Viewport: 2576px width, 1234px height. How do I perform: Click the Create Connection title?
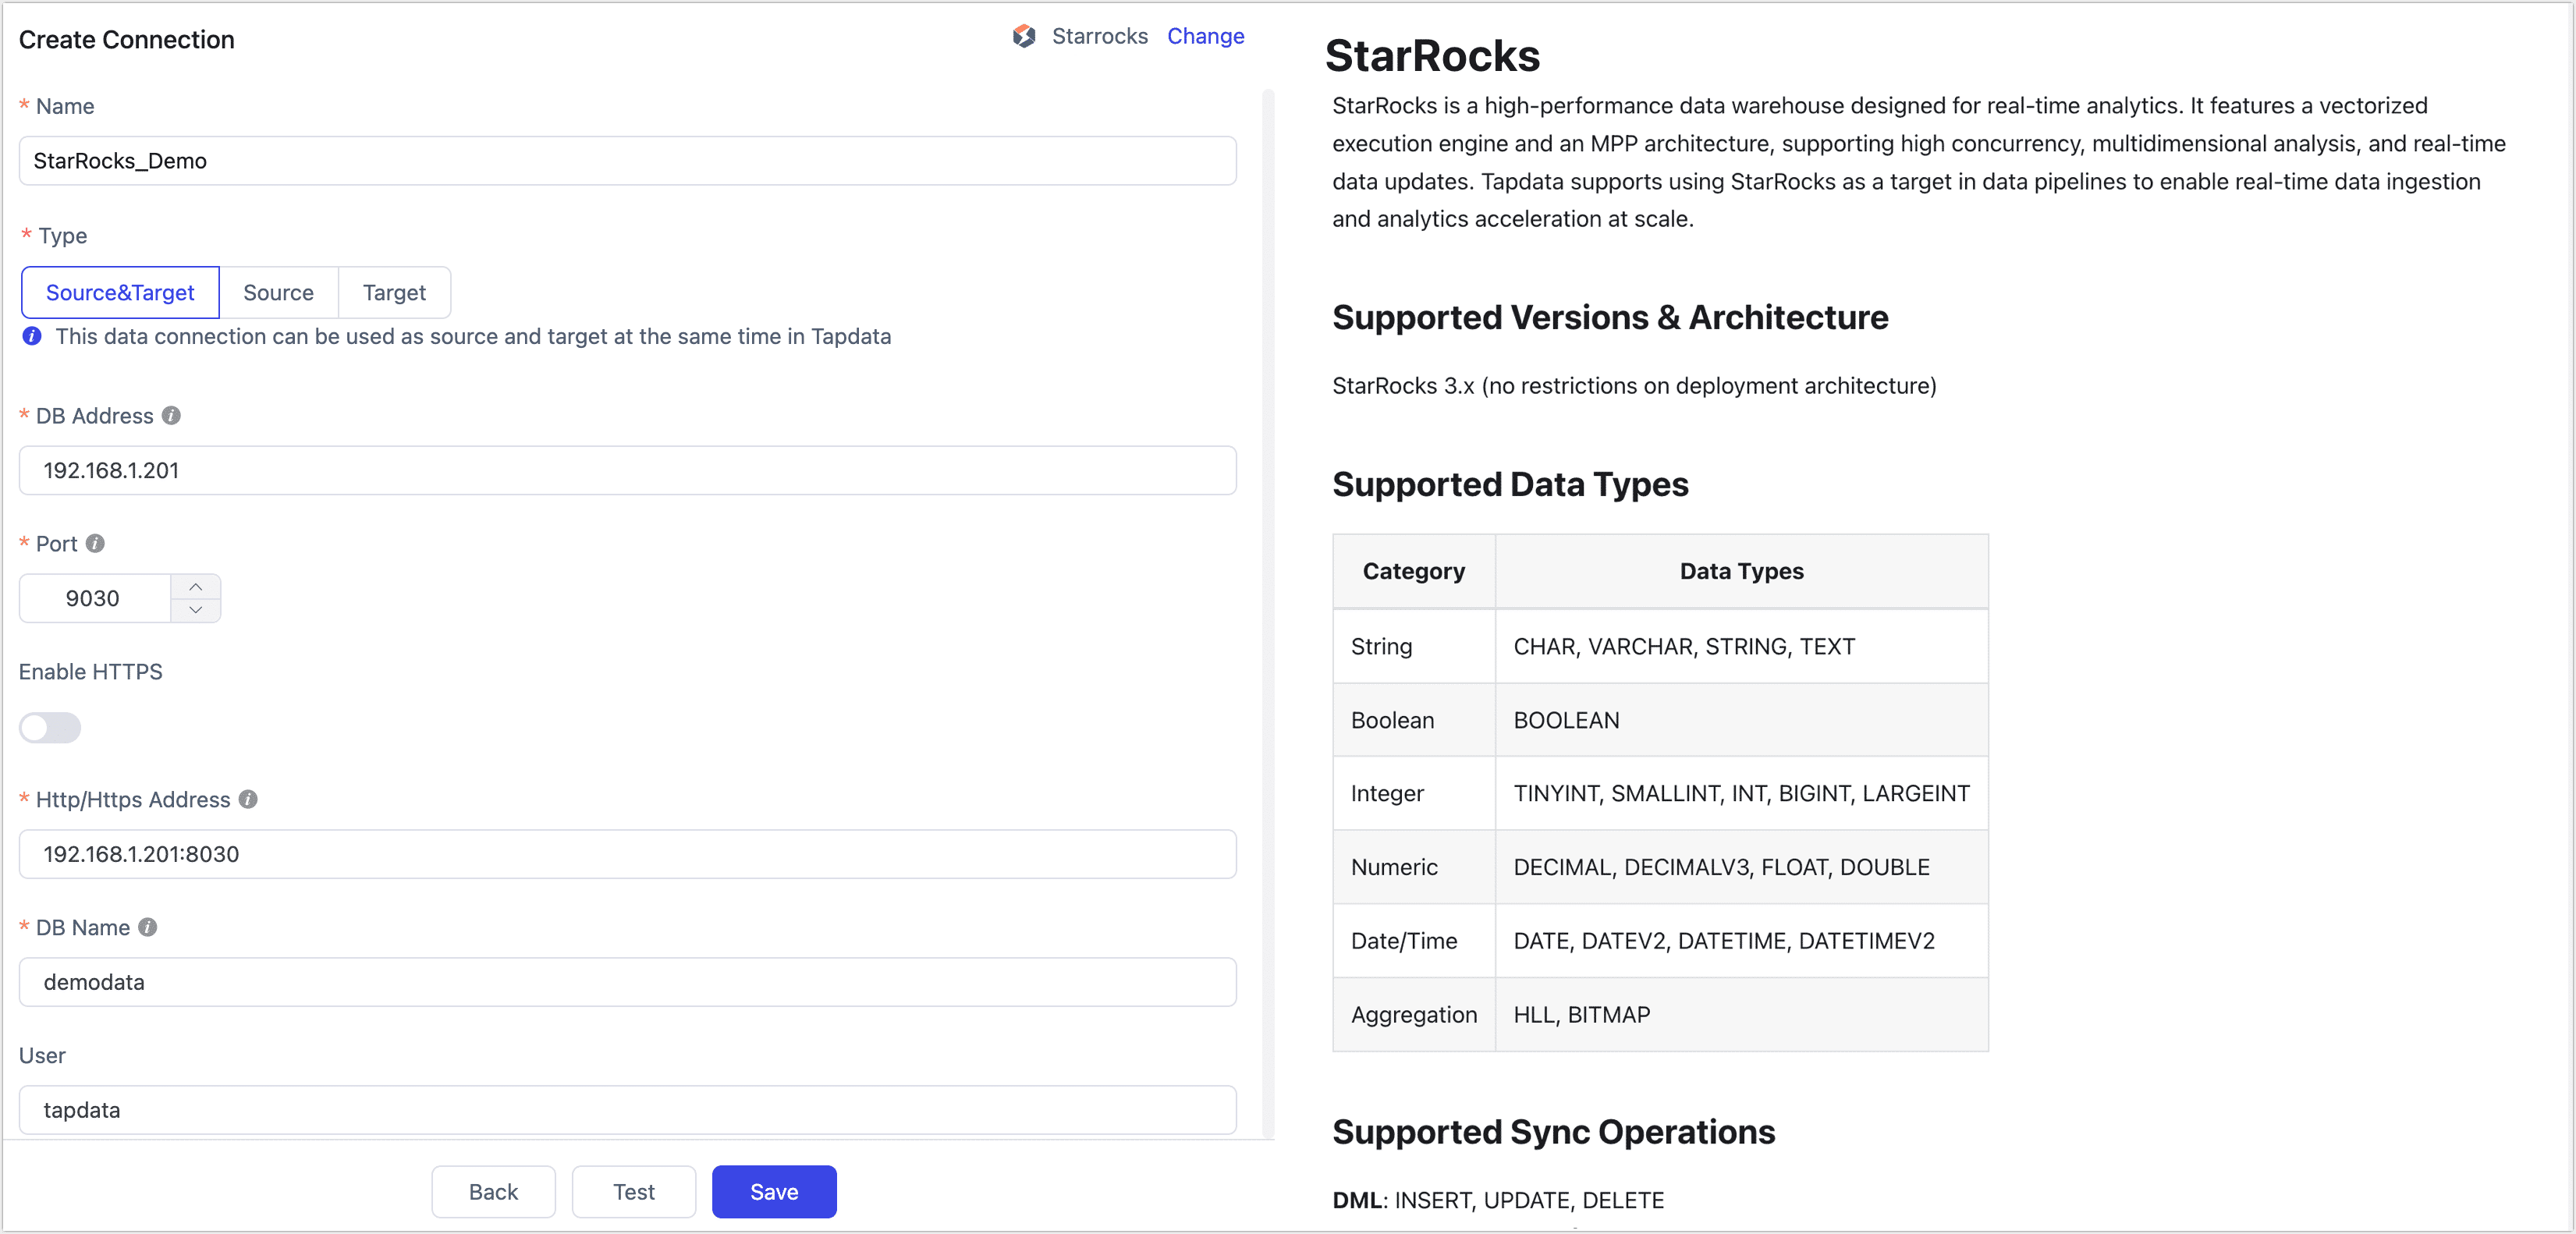tap(127, 39)
